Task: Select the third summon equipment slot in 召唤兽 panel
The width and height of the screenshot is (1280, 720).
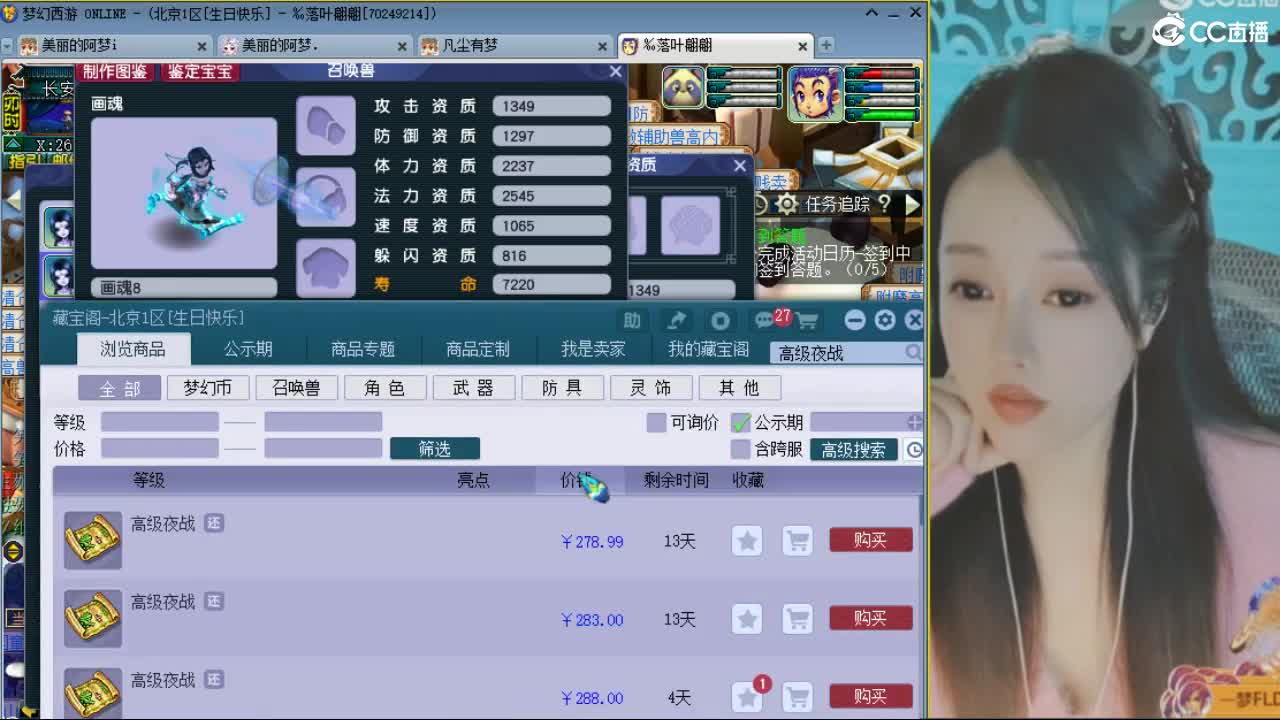Action: tap(326, 267)
